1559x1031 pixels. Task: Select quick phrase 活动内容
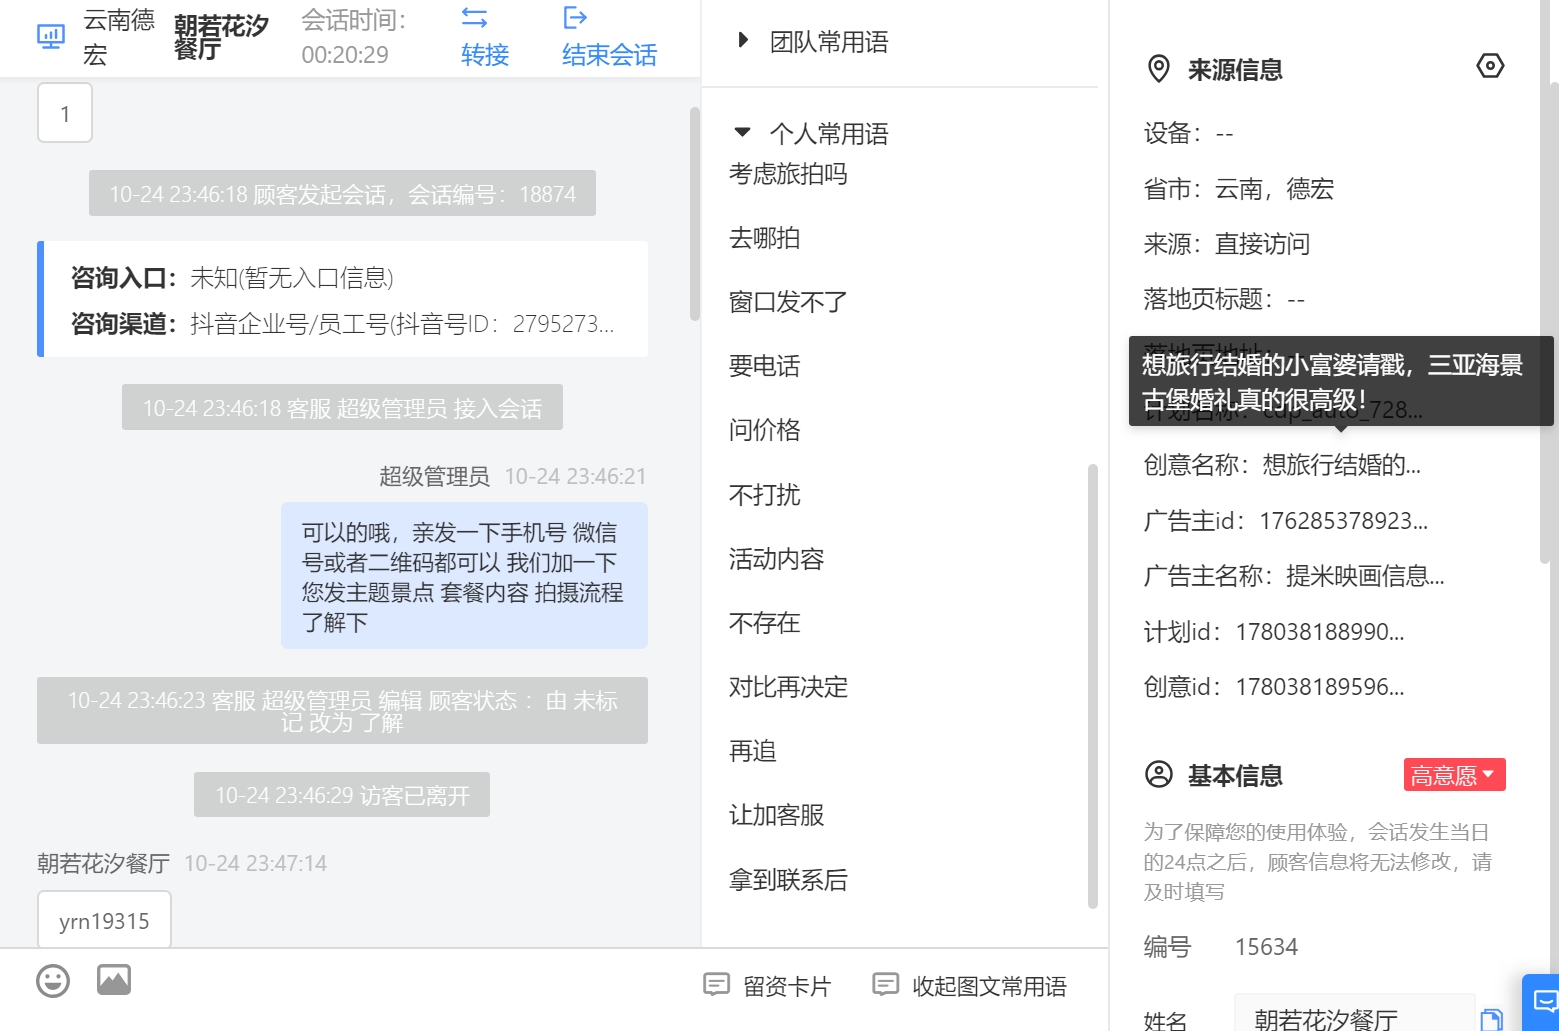coord(776,559)
